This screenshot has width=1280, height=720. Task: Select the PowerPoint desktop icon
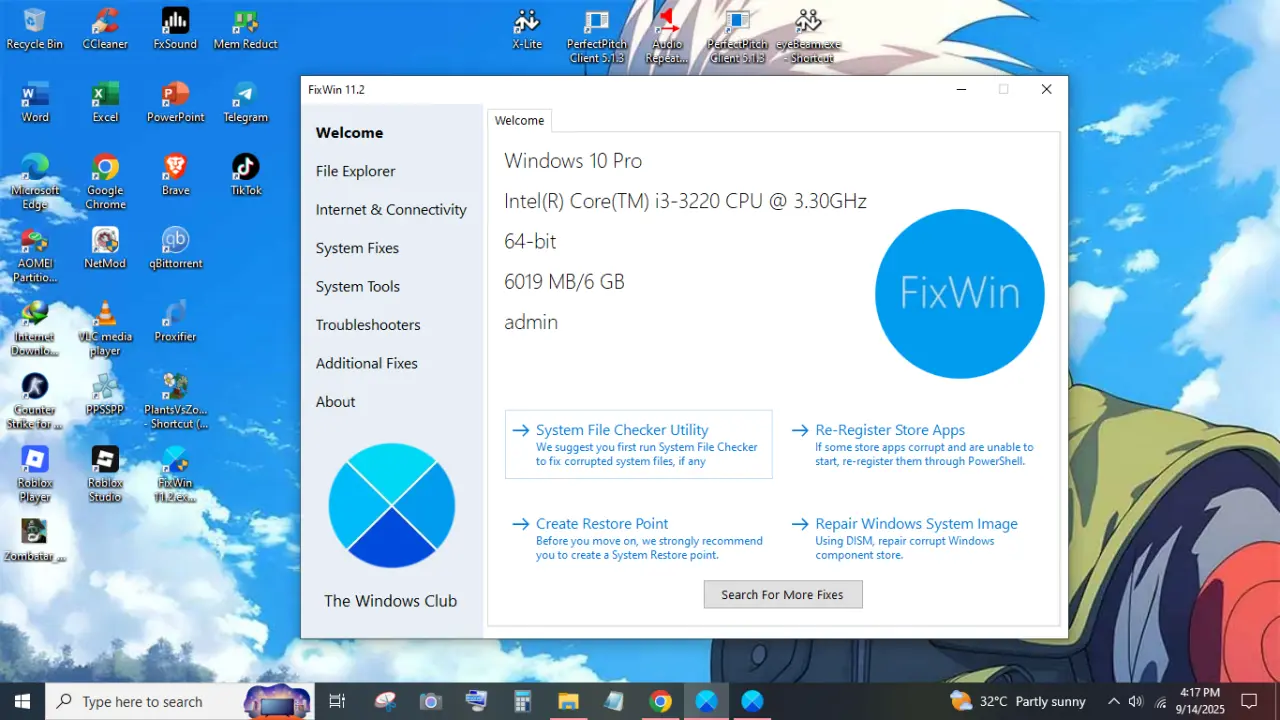point(175,102)
